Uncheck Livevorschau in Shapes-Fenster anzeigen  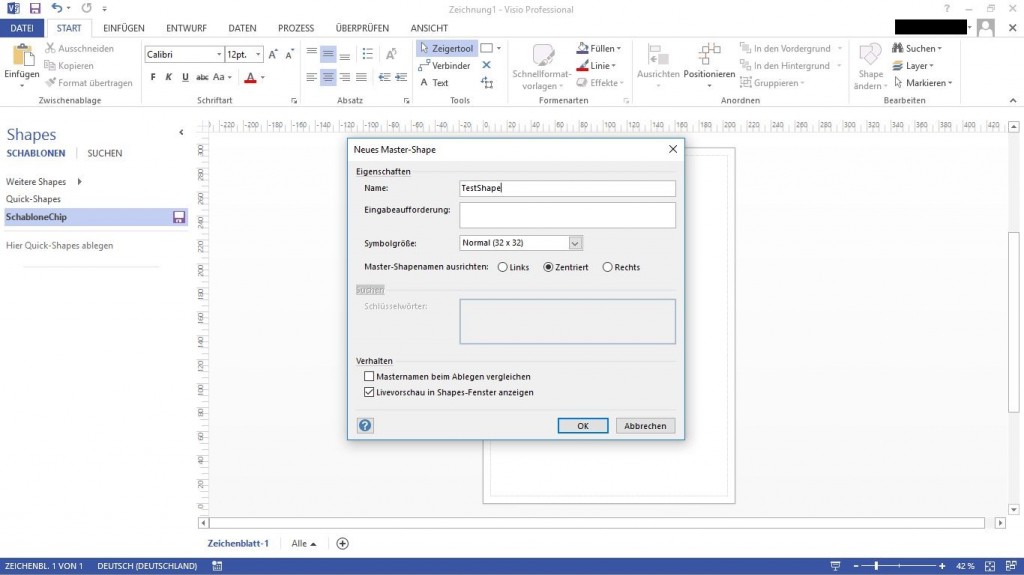(369, 393)
